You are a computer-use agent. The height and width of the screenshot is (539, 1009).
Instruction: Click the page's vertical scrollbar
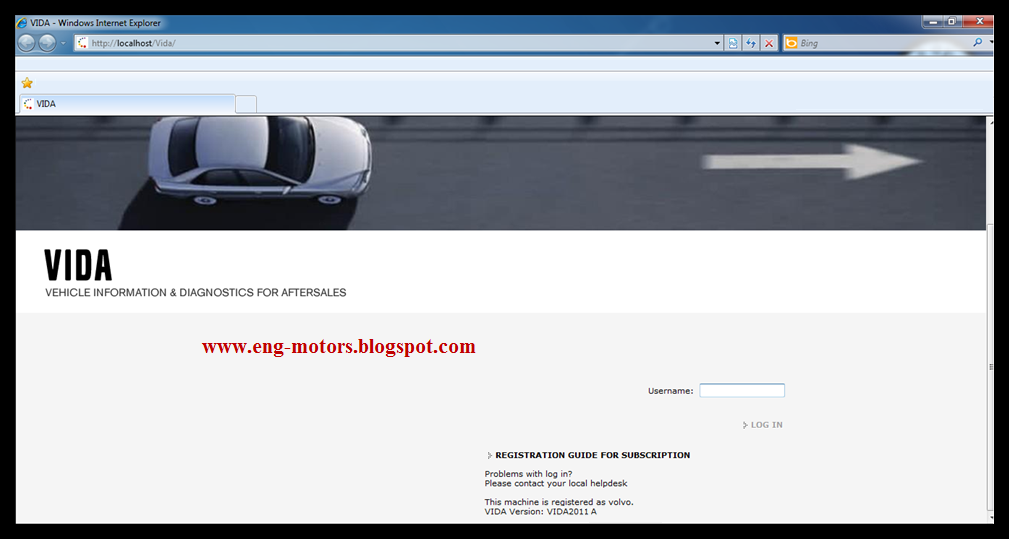tap(990, 367)
